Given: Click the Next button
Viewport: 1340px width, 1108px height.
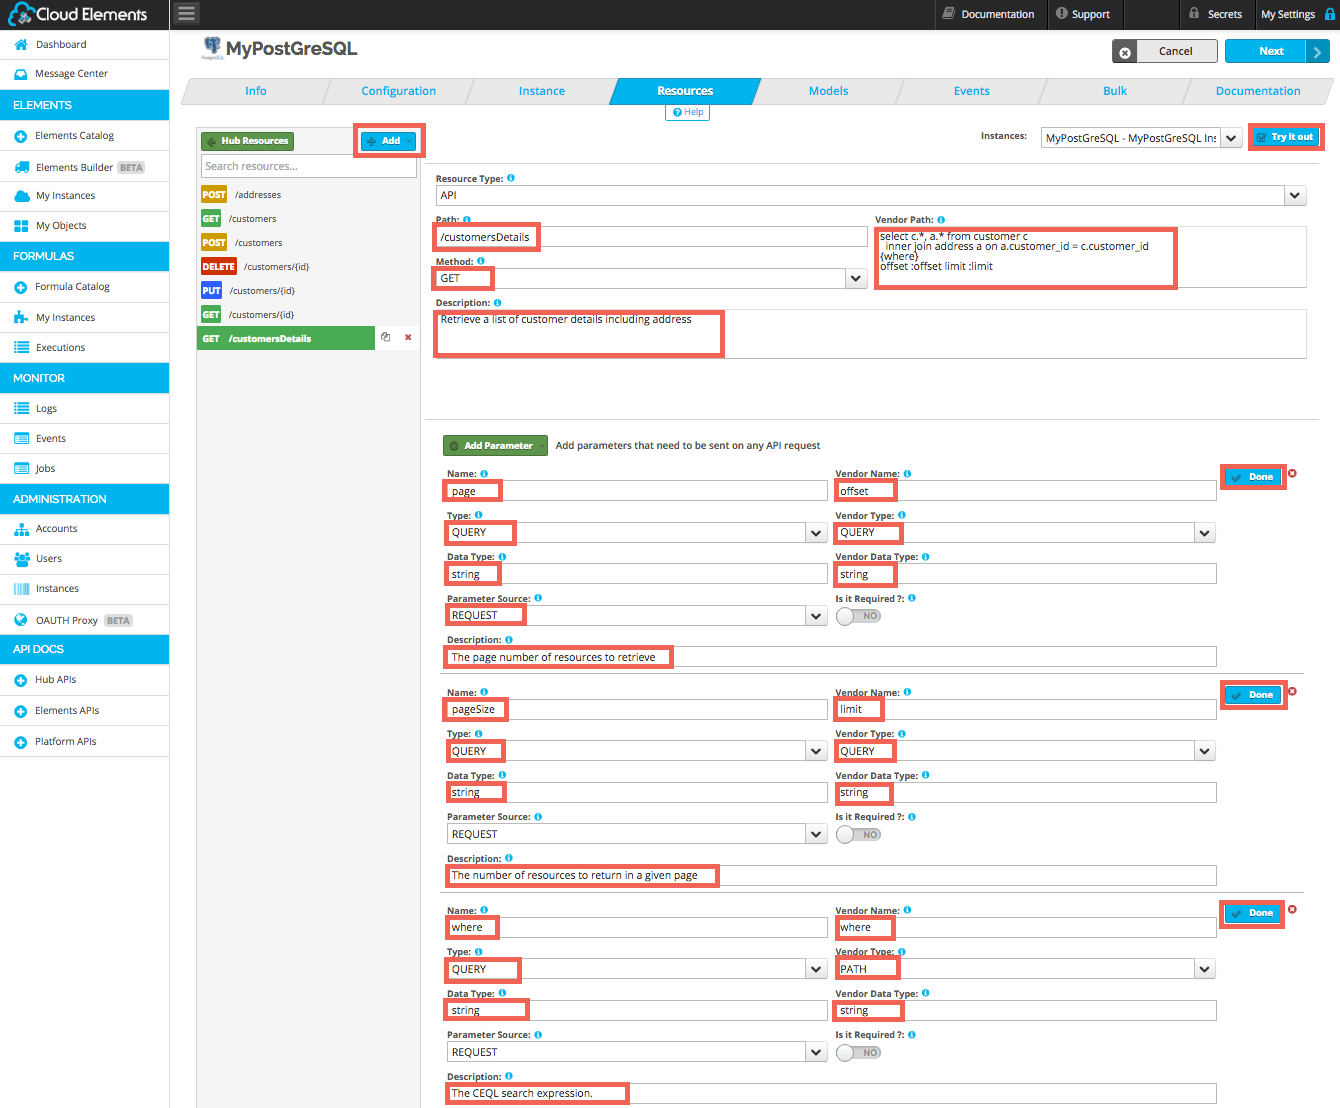Looking at the screenshot, I should (x=1277, y=51).
